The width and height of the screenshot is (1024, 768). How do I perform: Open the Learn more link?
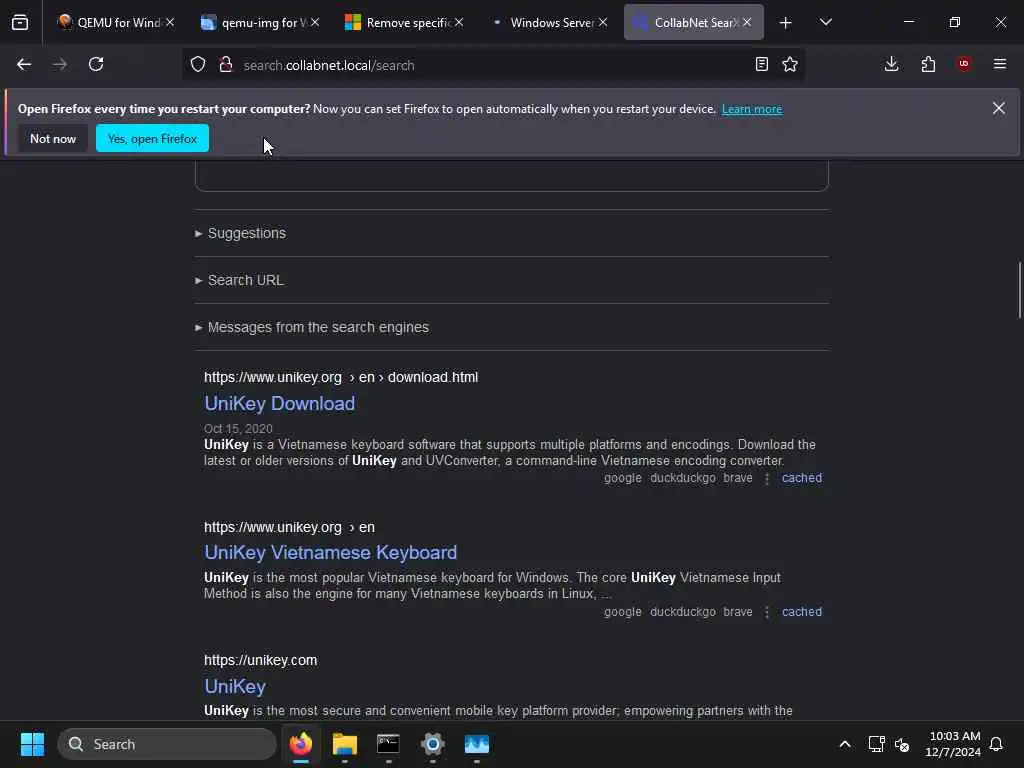(752, 109)
